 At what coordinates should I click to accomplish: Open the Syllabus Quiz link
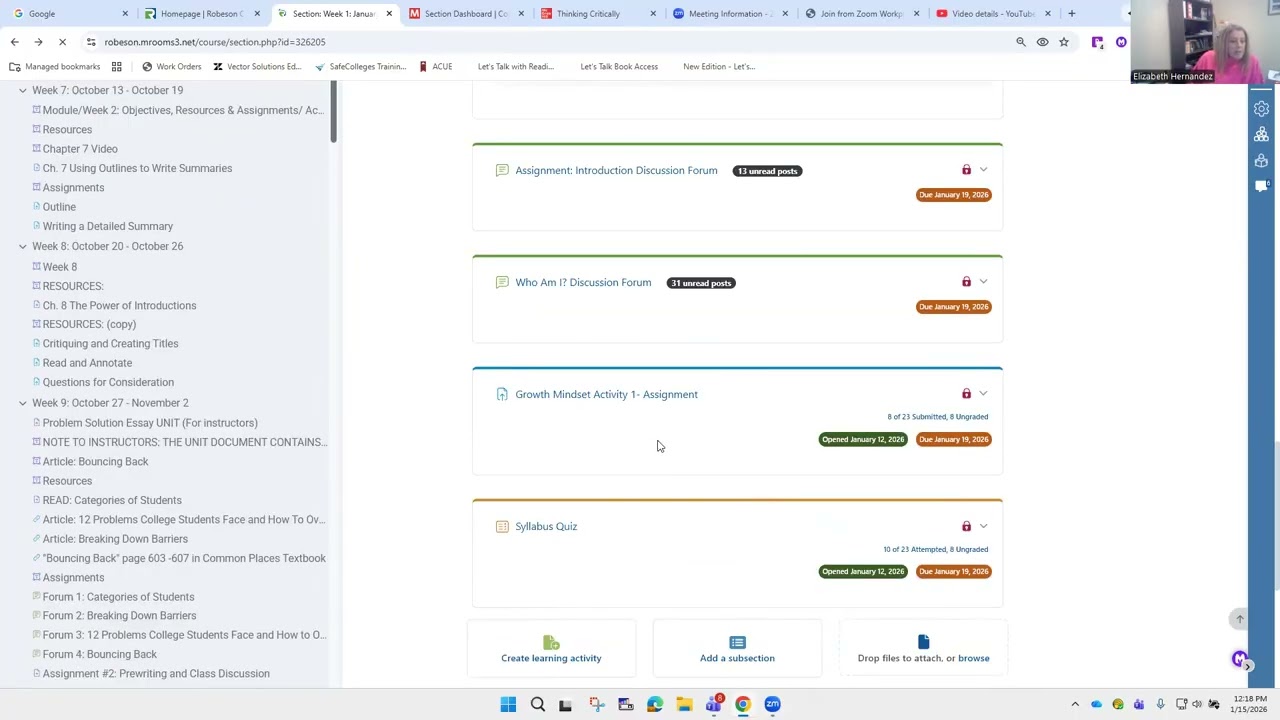[x=546, y=526]
